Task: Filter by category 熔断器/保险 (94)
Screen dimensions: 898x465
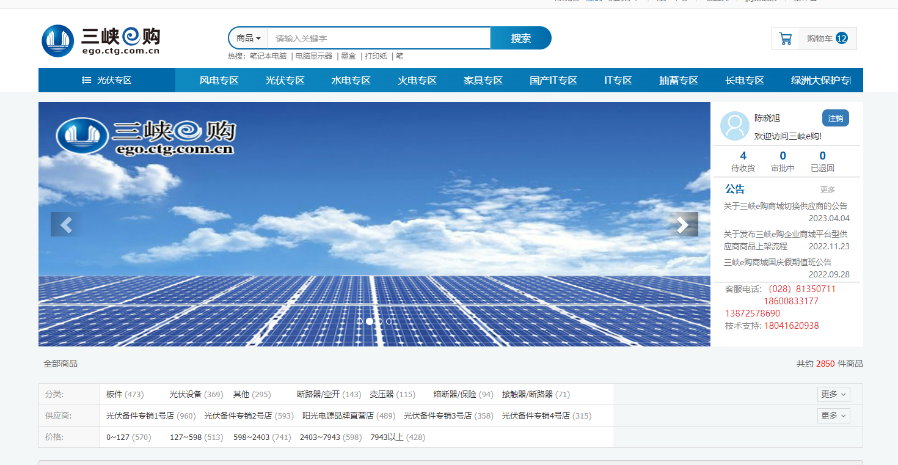Action: (x=463, y=395)
